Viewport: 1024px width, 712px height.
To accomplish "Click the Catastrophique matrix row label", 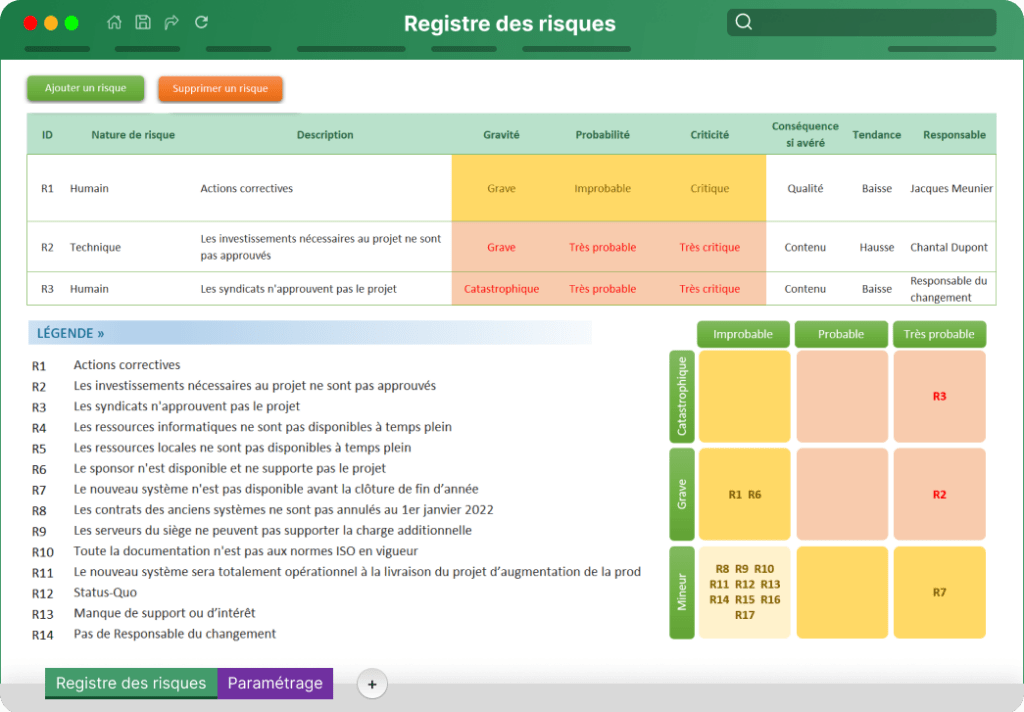I will point(682,396).
